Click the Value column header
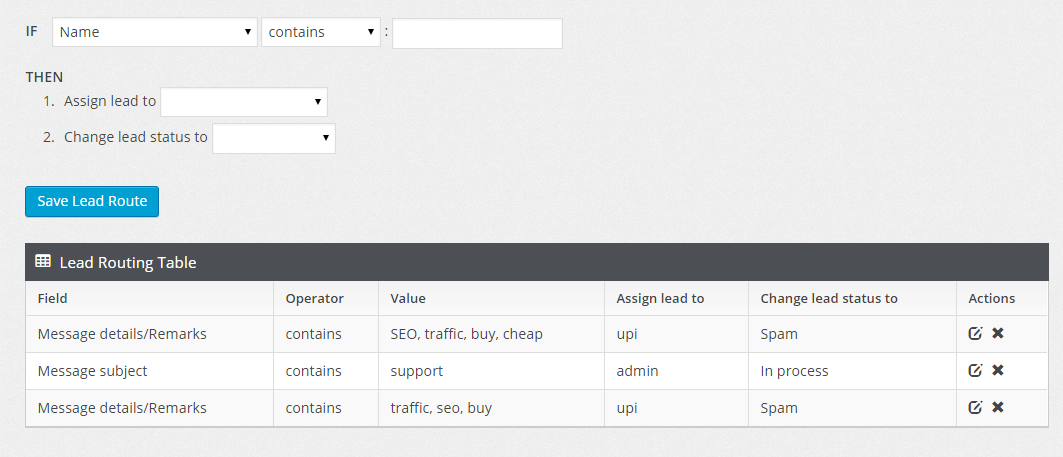The width and height of the screenshot is (1063, 457). coord(408,298)
